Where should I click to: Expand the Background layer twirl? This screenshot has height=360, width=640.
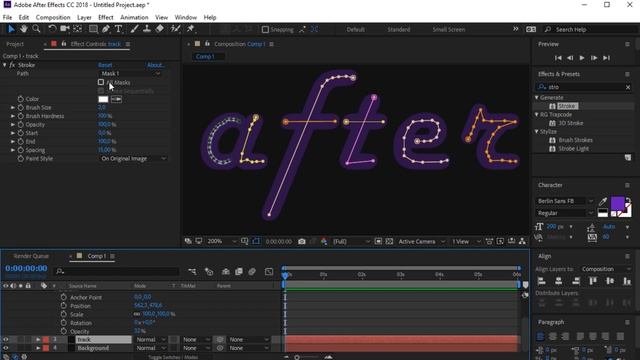point(38,348)
